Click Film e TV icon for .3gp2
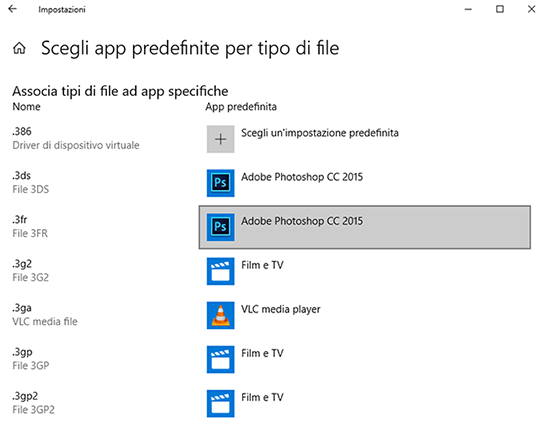This screenshot has height=425, width=542. [221, 404]
